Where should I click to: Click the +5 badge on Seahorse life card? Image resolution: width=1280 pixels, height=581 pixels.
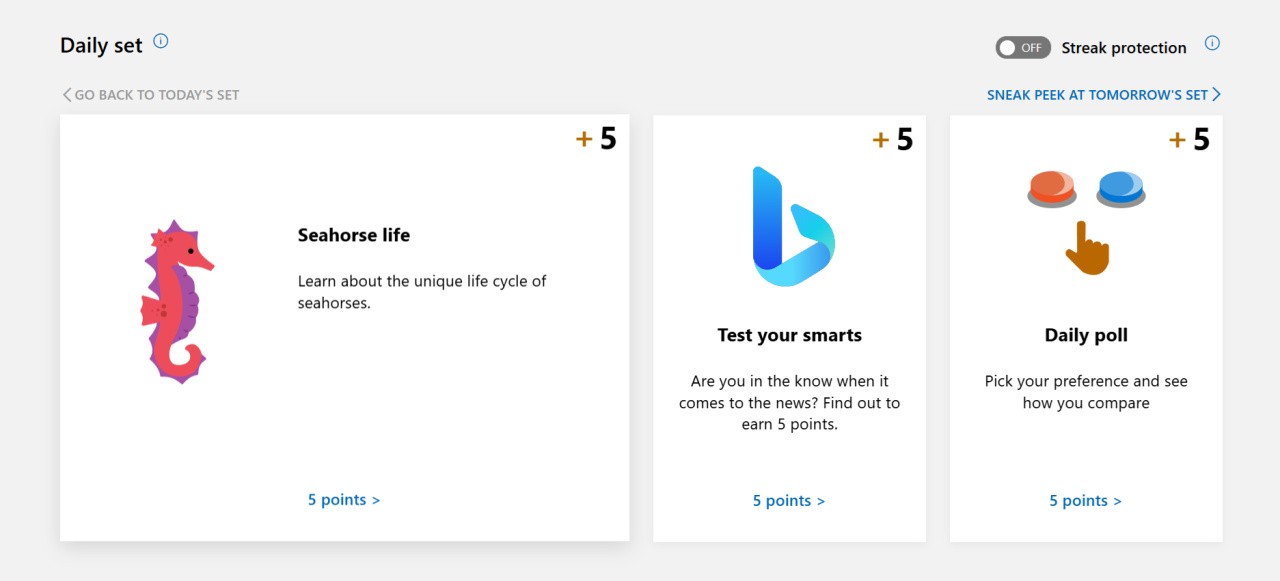coord(596,139)
